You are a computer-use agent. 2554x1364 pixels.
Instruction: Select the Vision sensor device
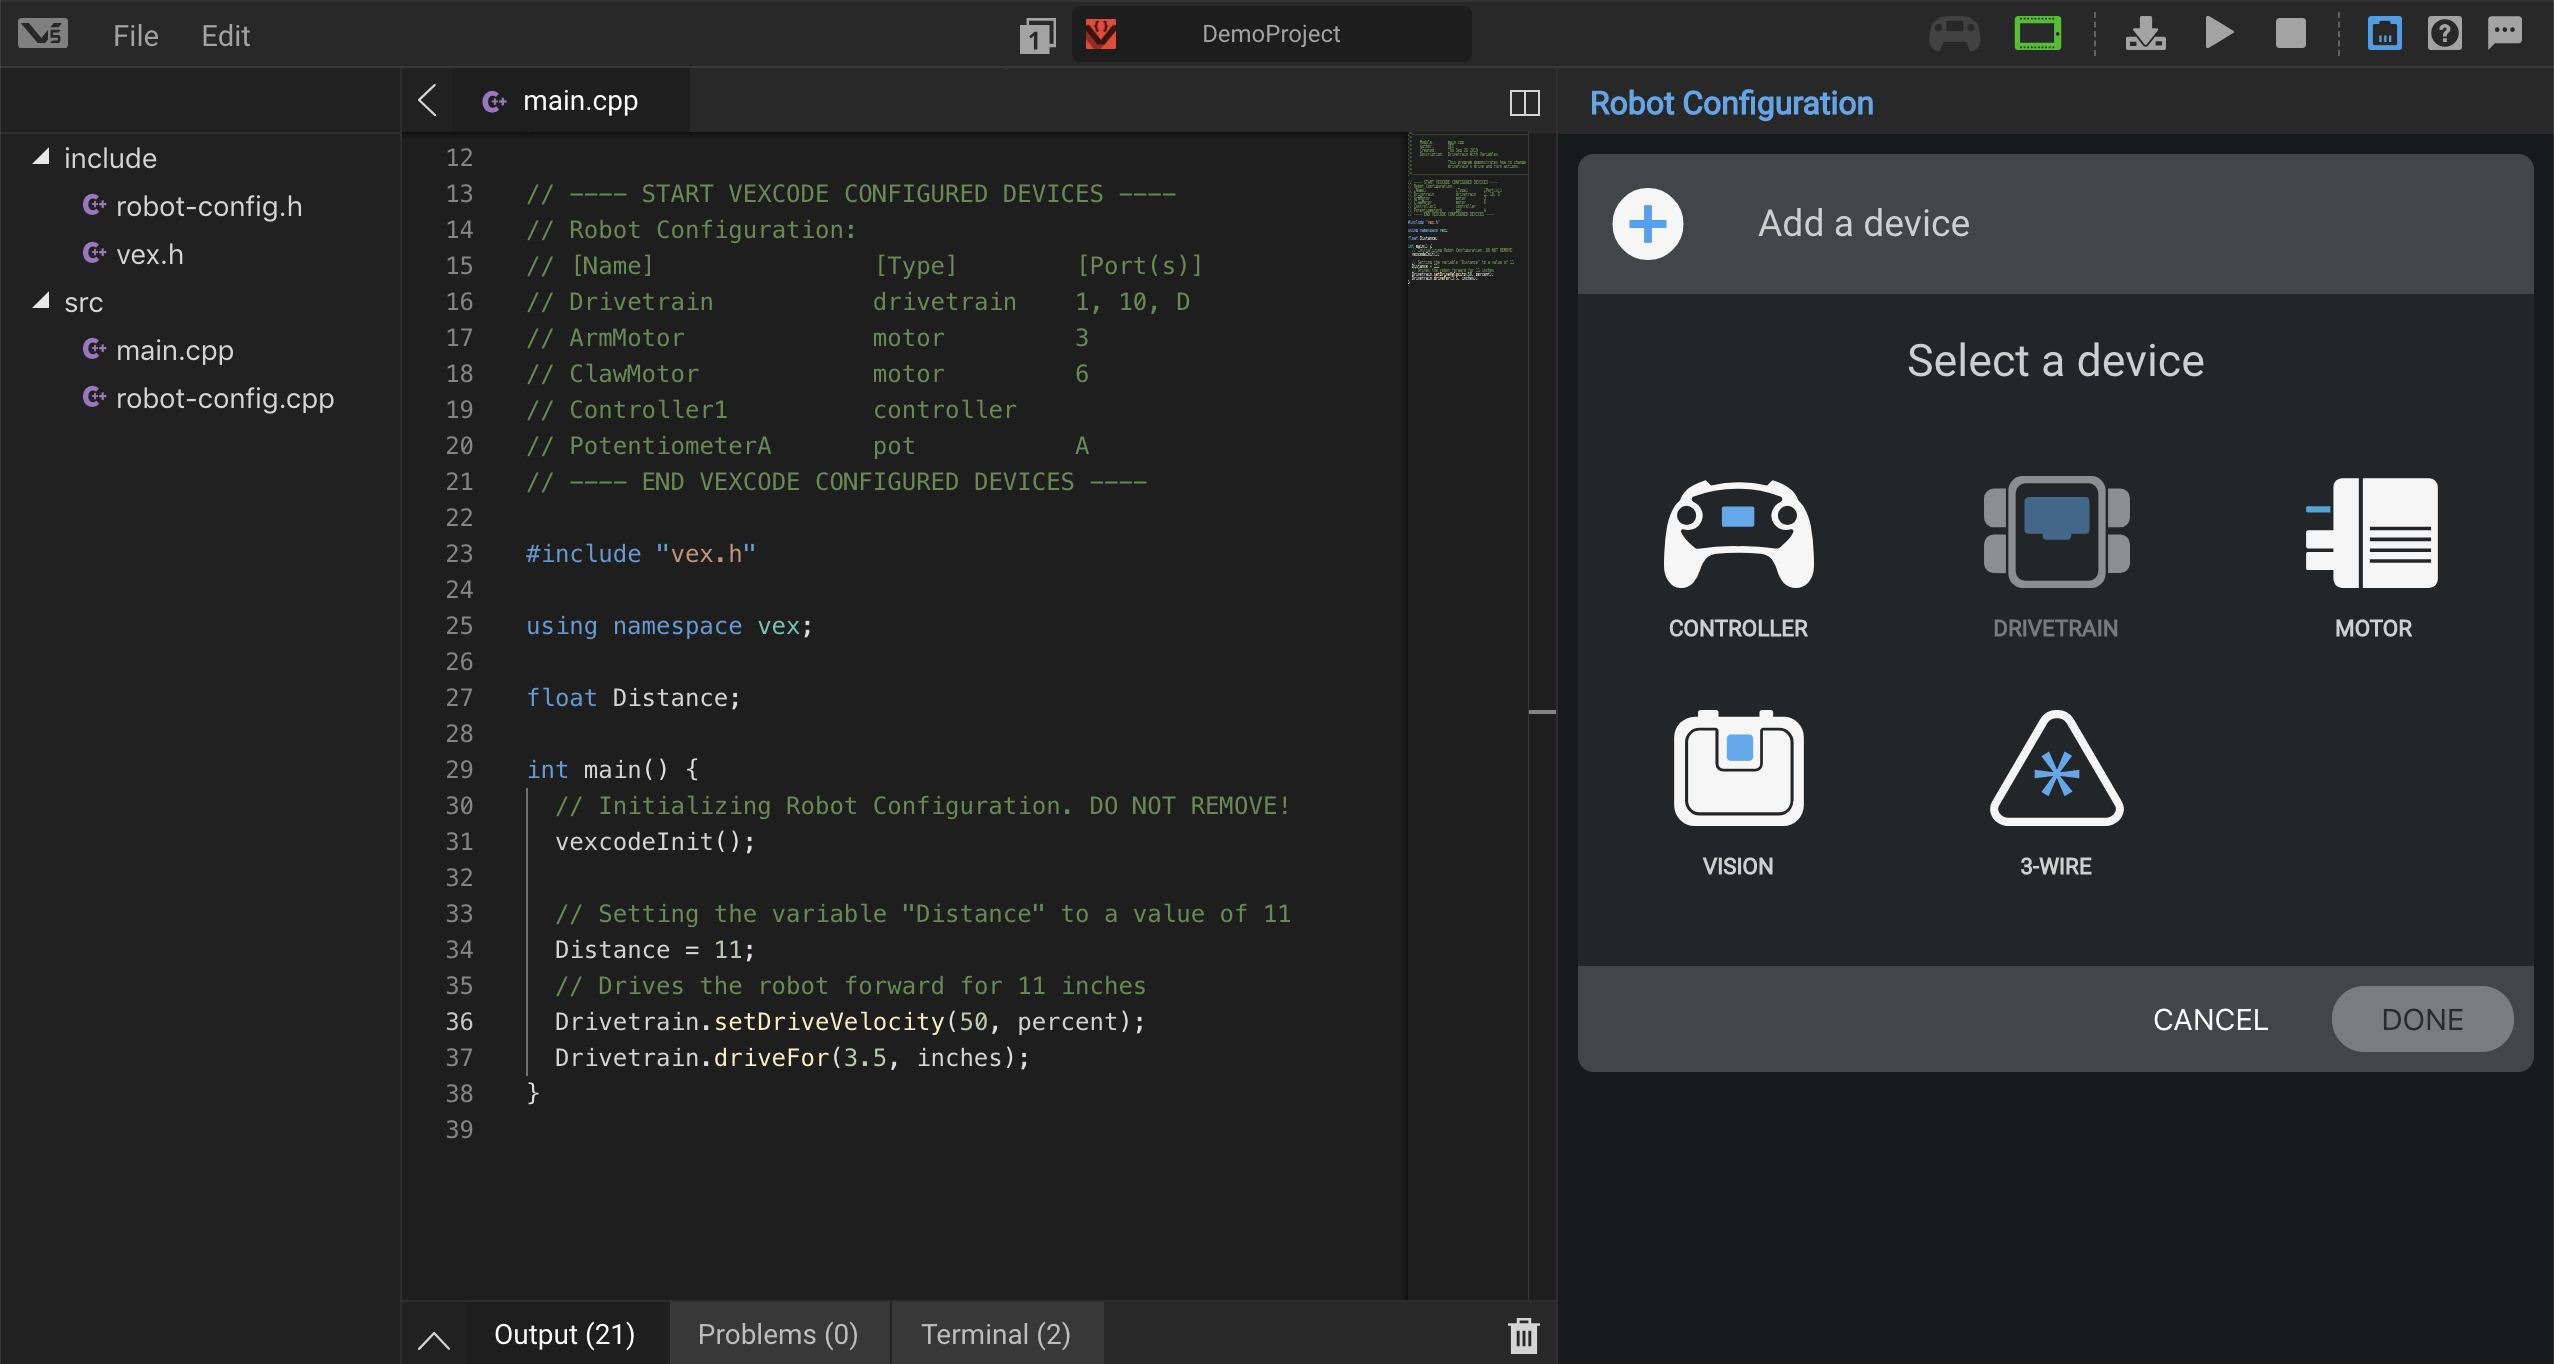point(1738,794)
